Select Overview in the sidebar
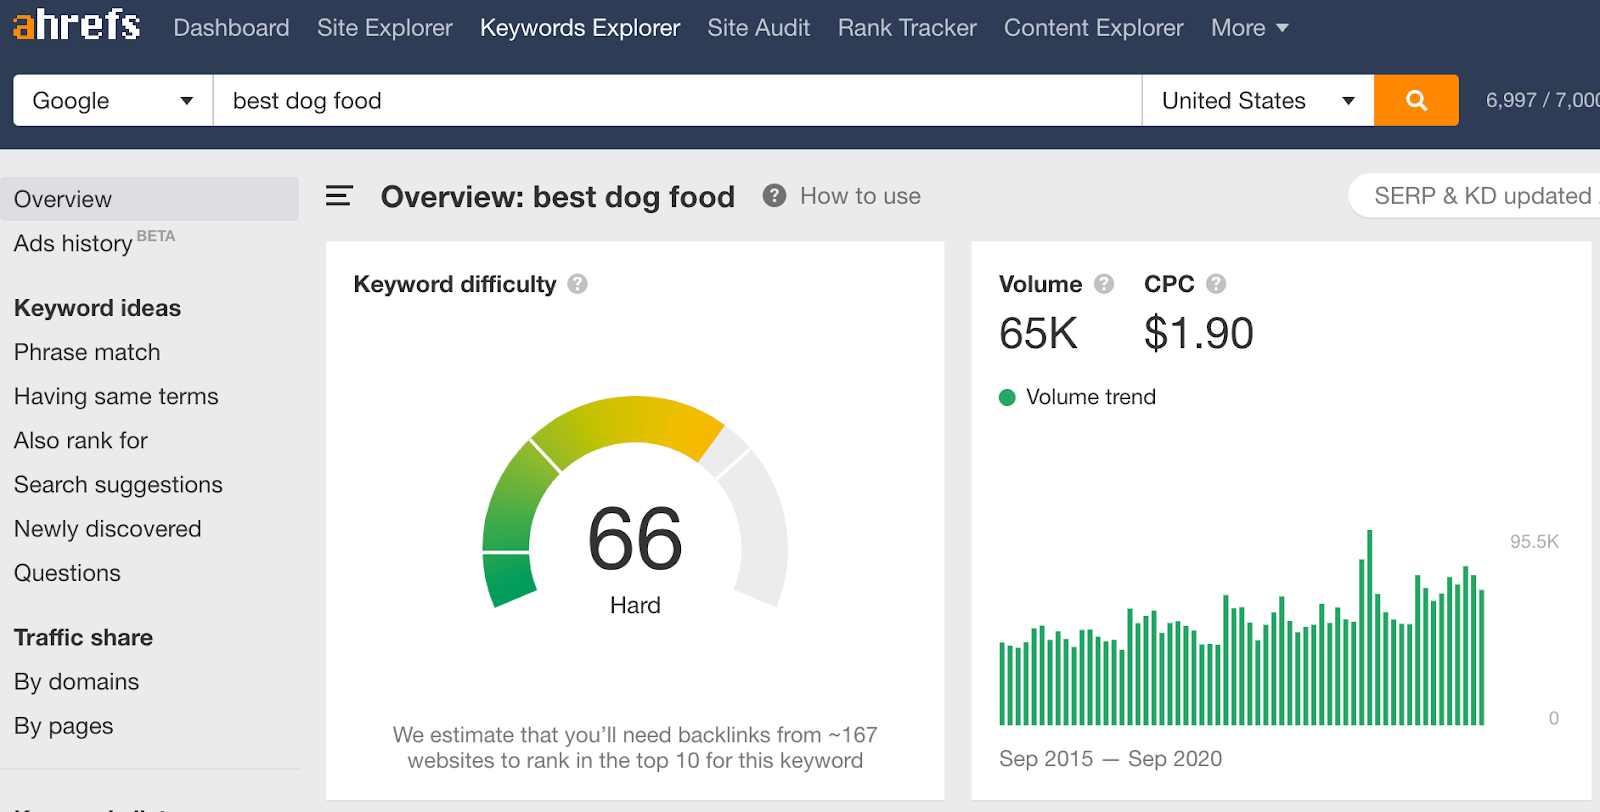The width and height of the screenshot is (1600, 812). [150, 199]
